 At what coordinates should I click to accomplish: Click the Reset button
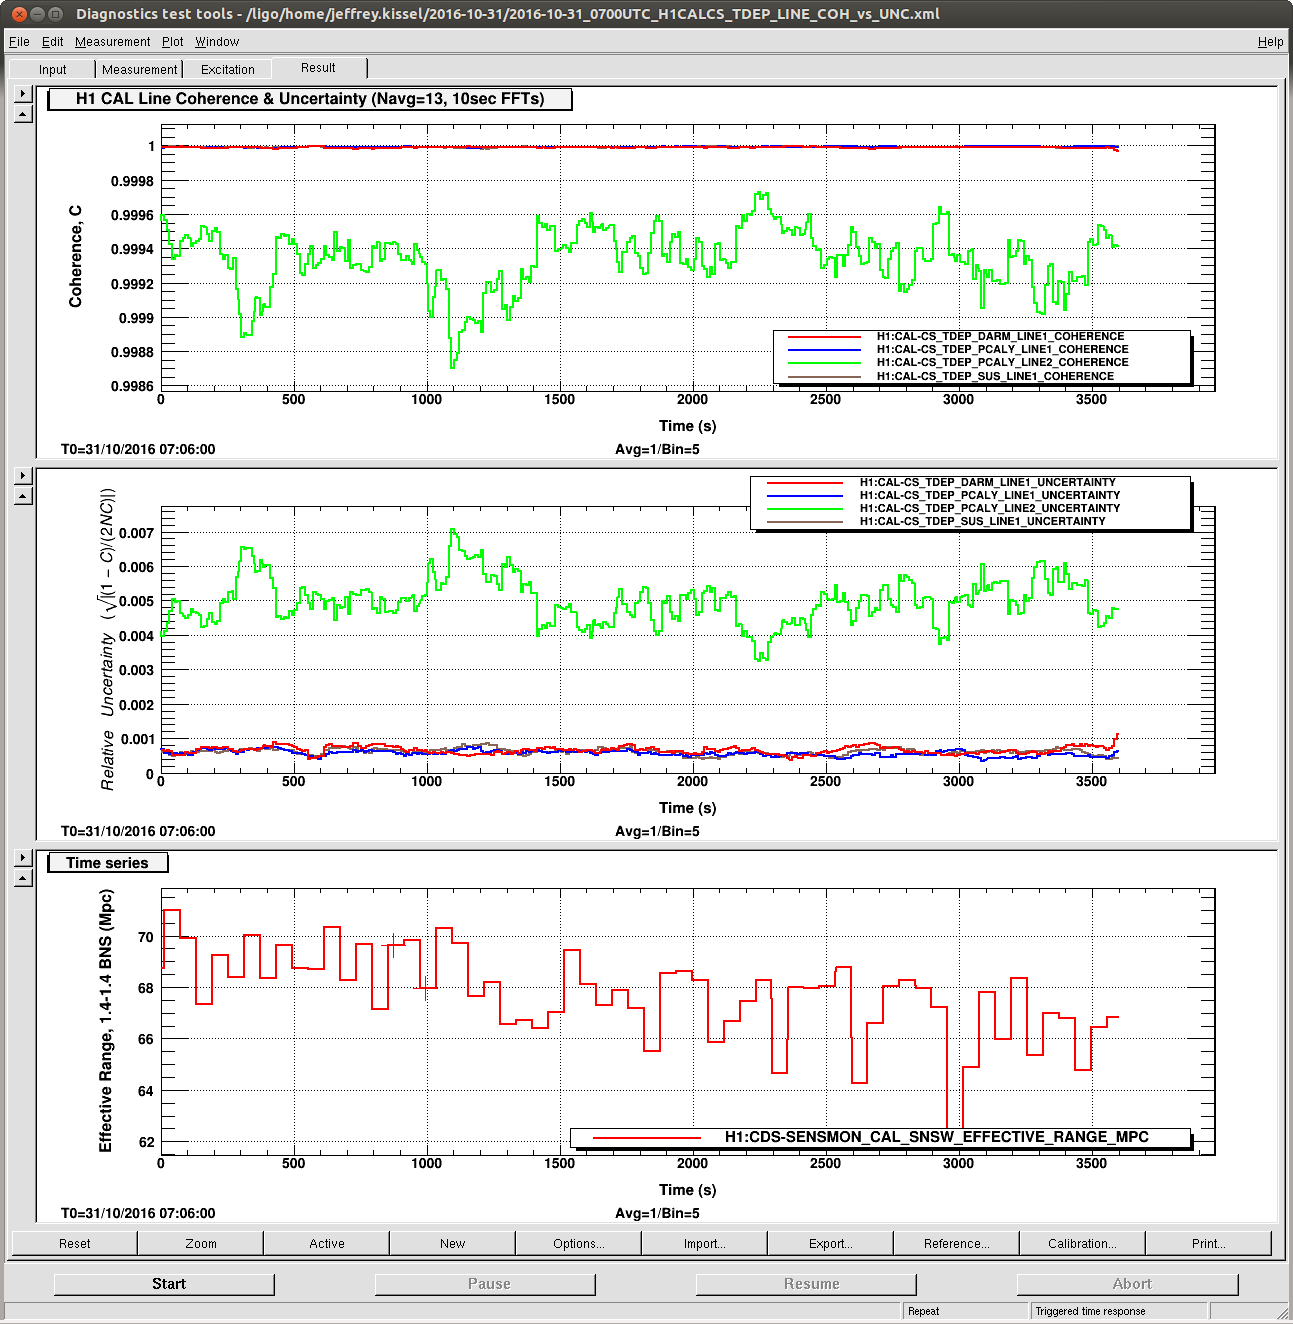[x=75, y=1243]
